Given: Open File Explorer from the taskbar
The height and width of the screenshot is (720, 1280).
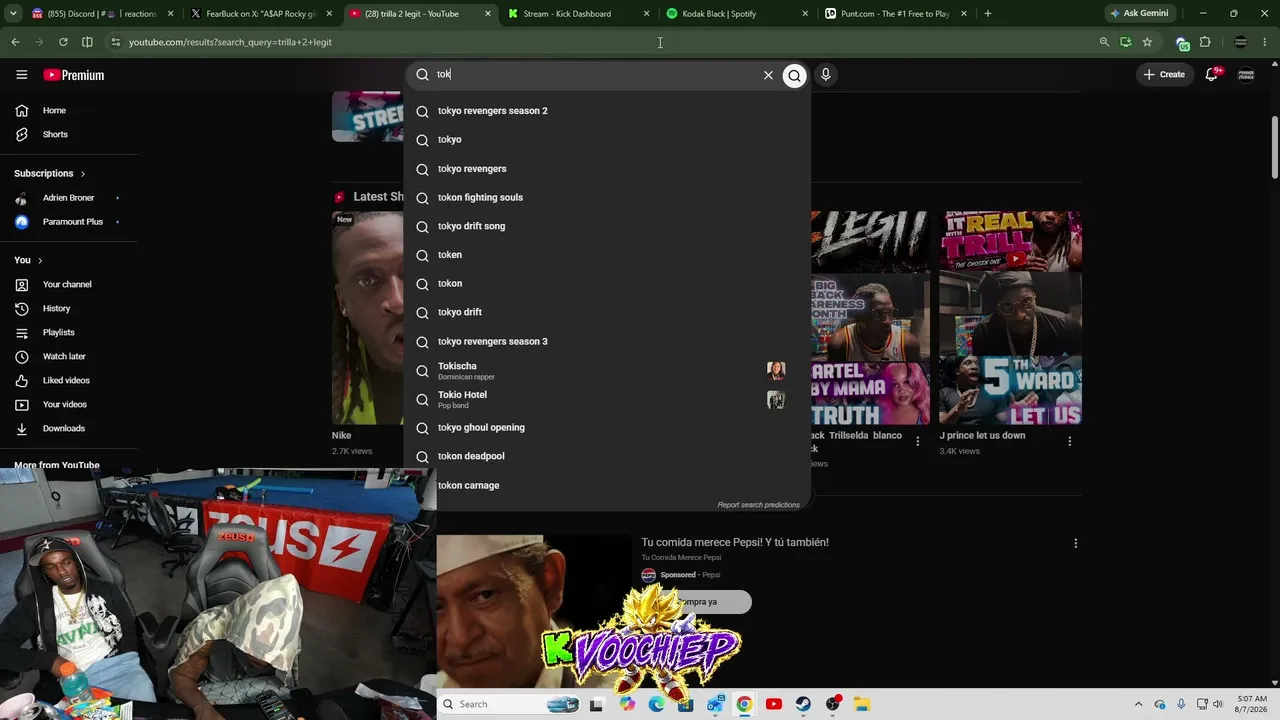Looking at the screenshot, I should [862, 704].
